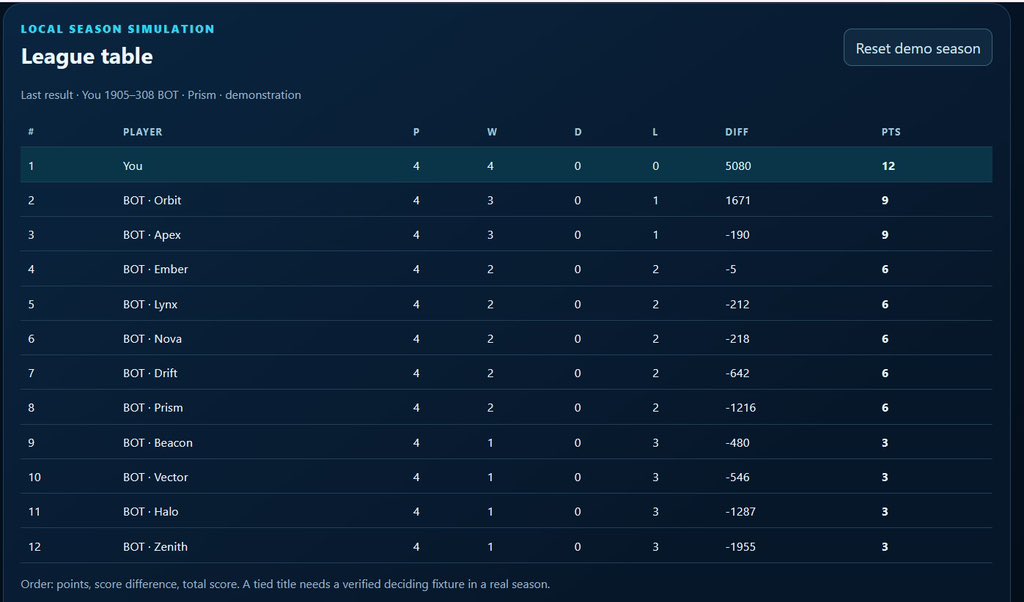The image size is (1024, 602).
Task: Select the -642 diff value
Action: [737, 373]
